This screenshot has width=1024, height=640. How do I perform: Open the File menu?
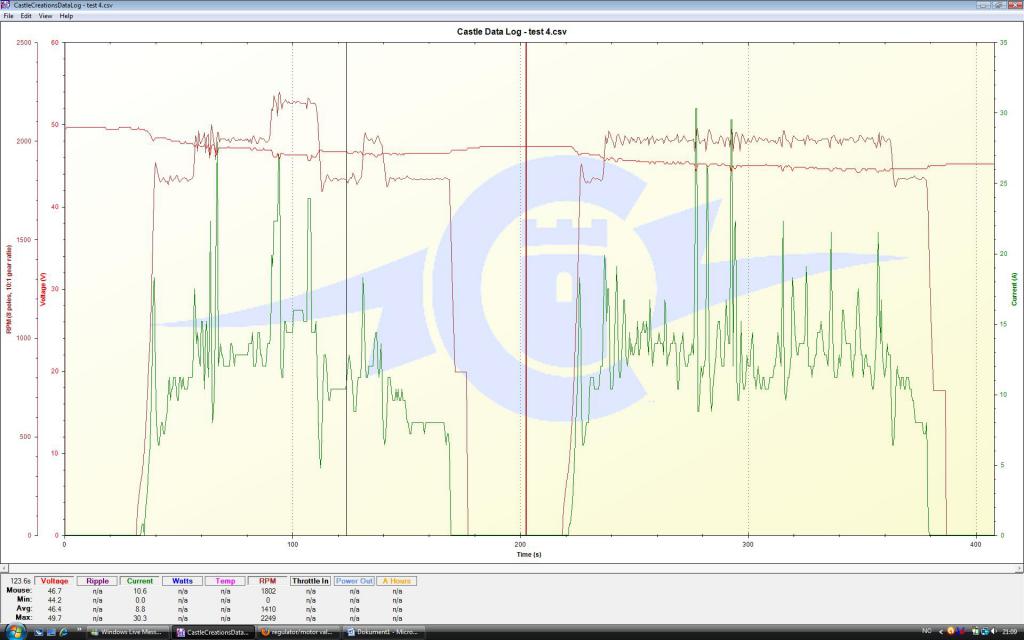coord(8,16)
